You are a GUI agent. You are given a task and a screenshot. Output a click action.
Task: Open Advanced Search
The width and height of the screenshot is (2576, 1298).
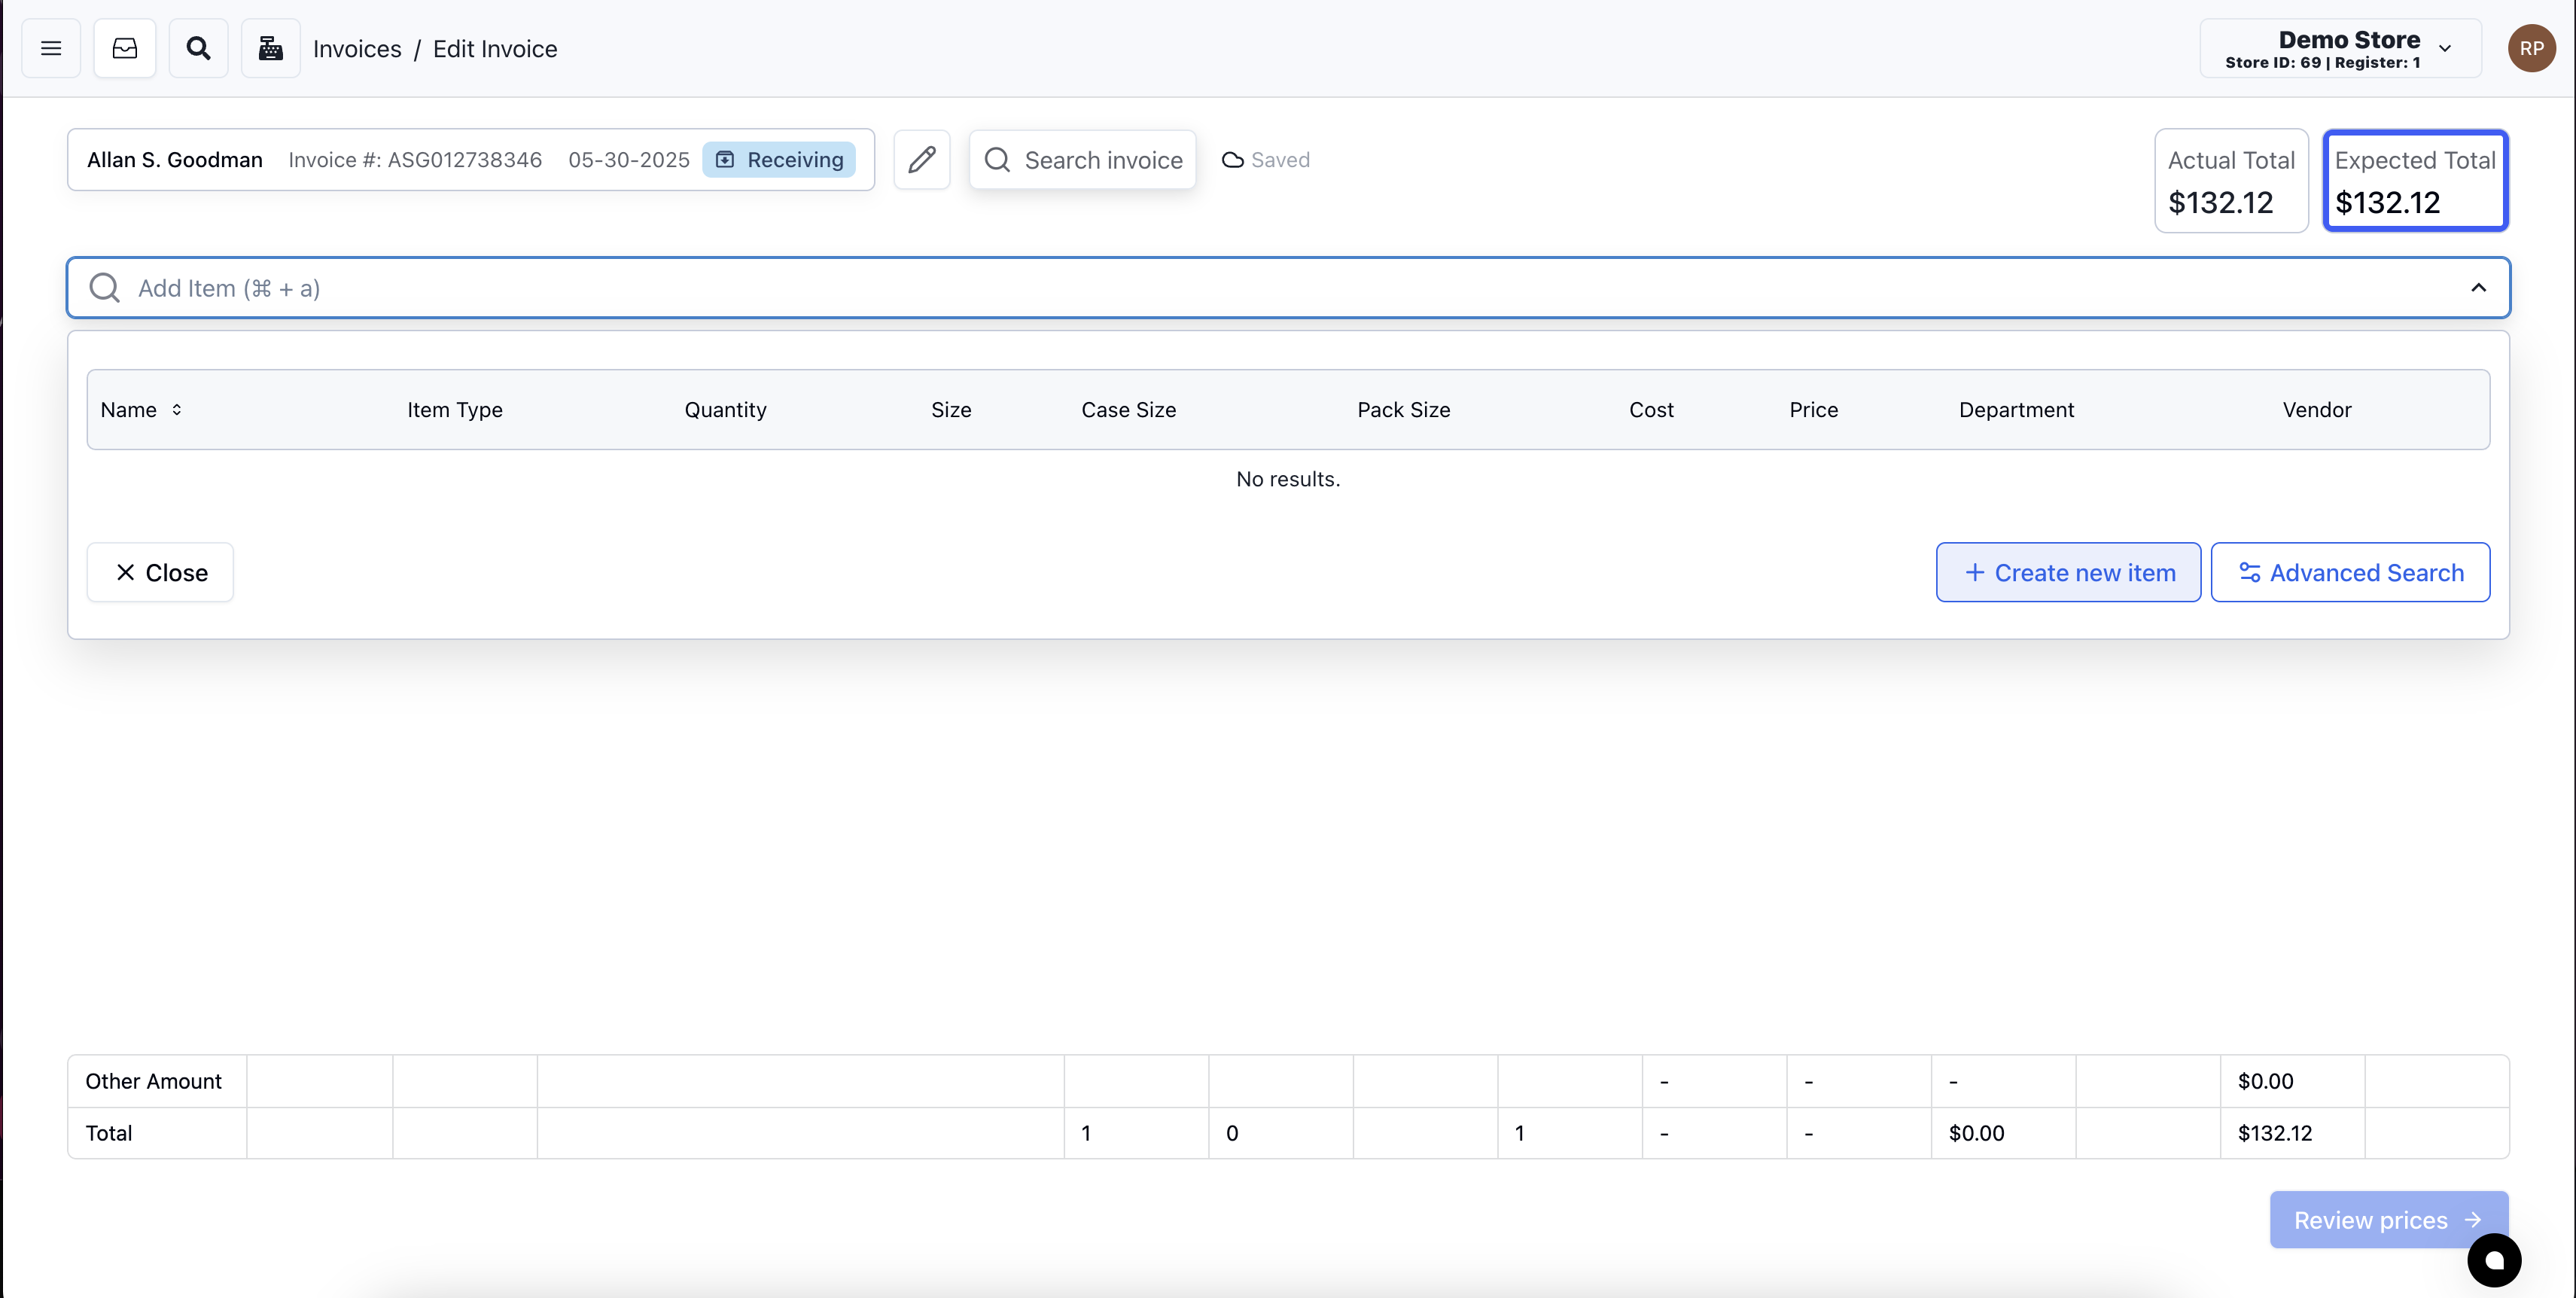(2351, 572)
